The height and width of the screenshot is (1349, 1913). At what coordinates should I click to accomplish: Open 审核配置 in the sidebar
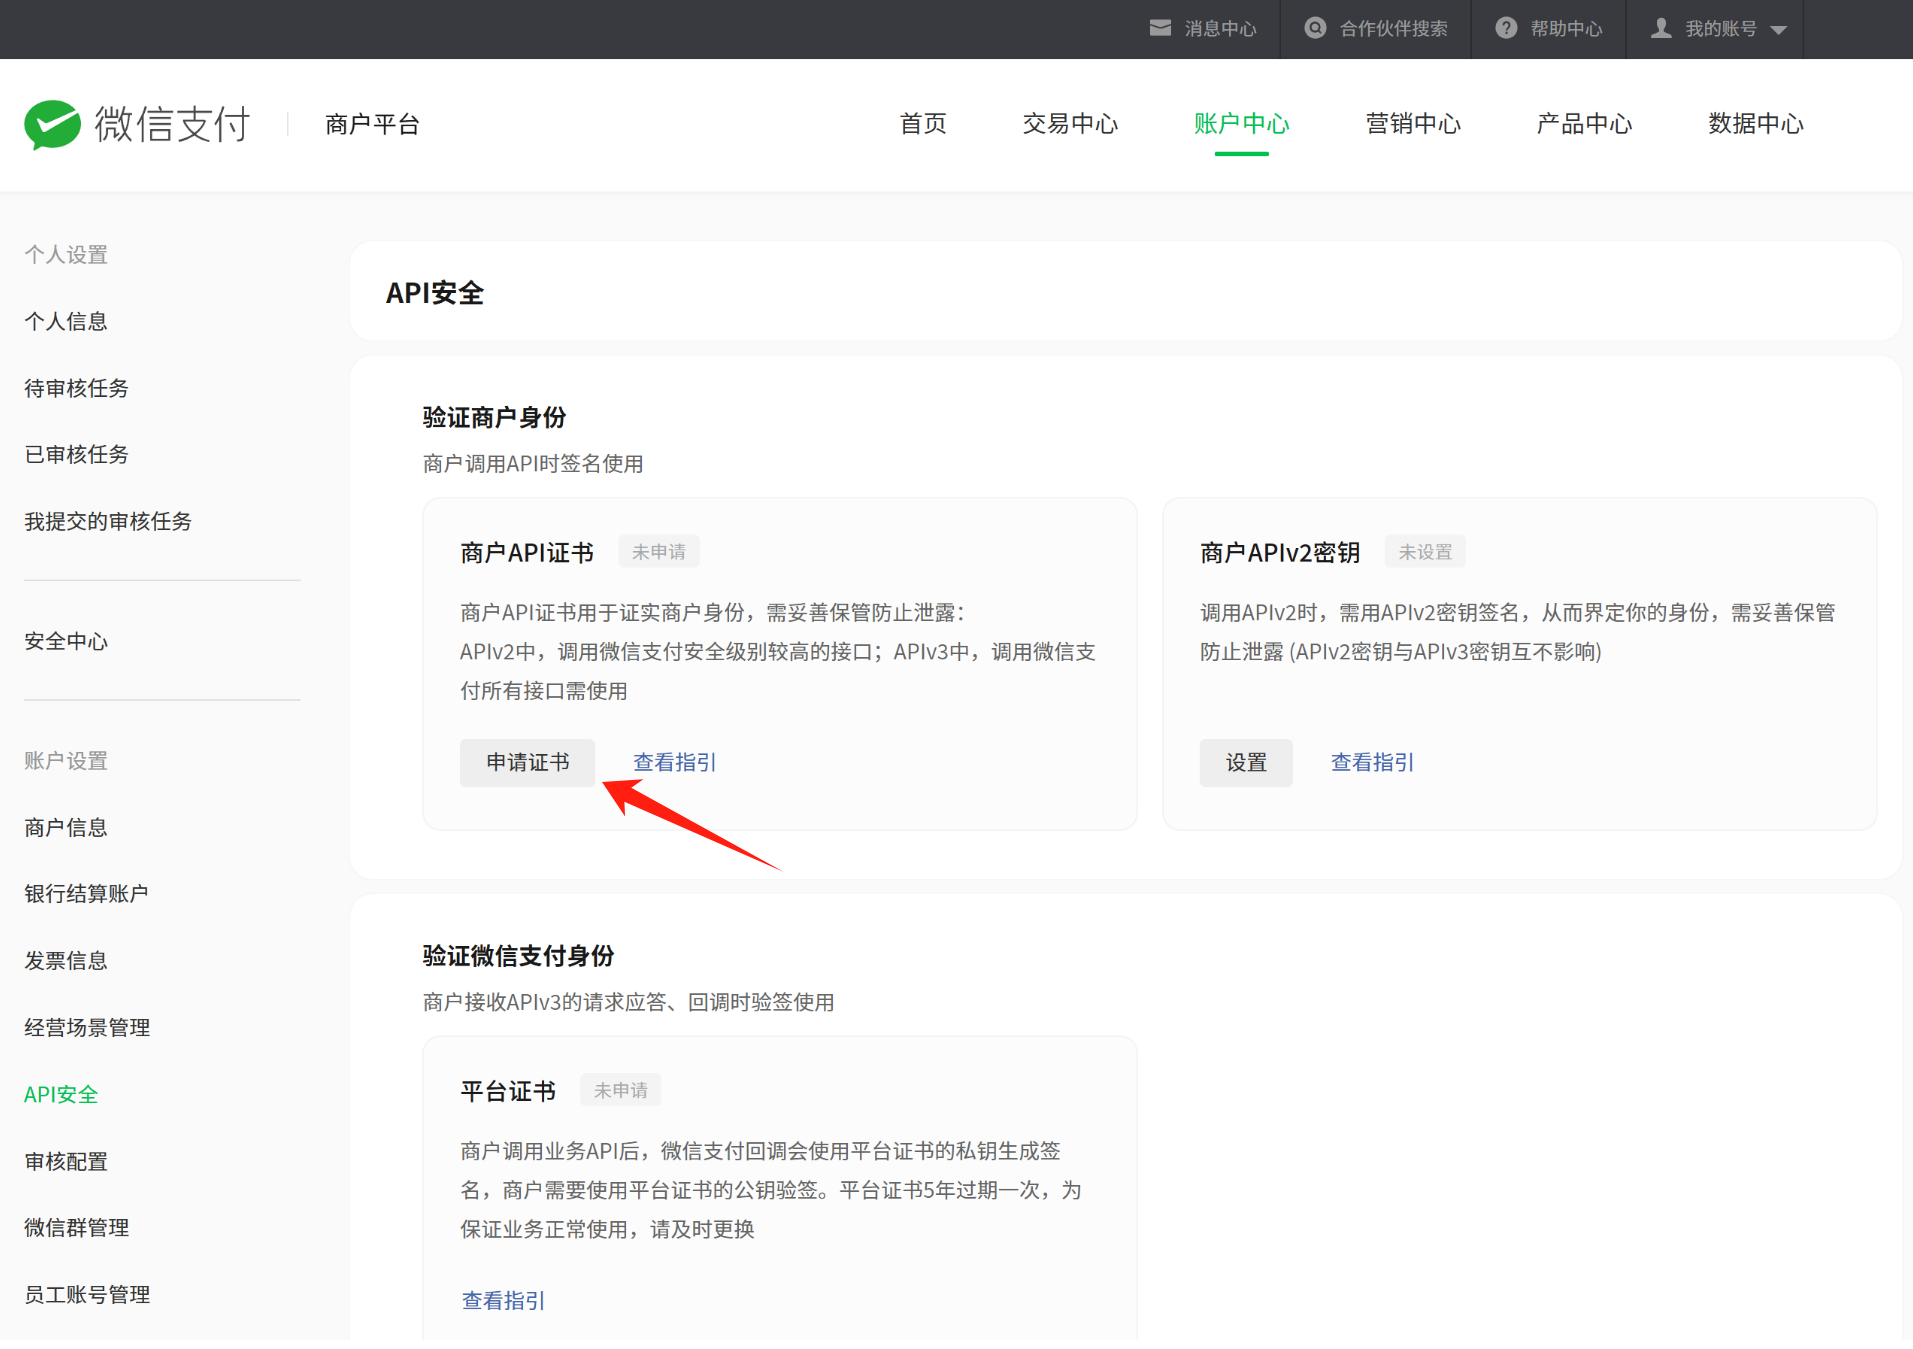pyautogui.click(x=66, y=1161)
